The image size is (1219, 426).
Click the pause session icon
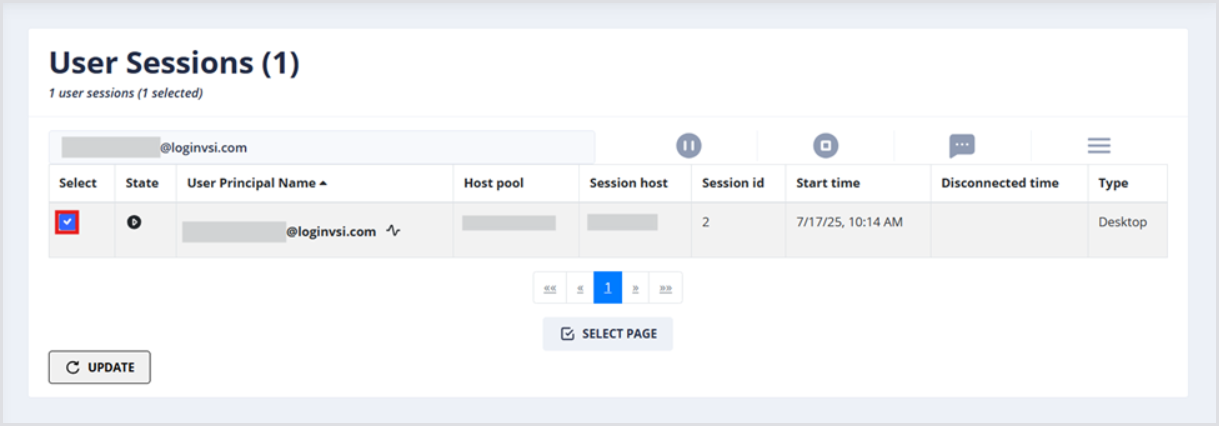pos(688,146)
